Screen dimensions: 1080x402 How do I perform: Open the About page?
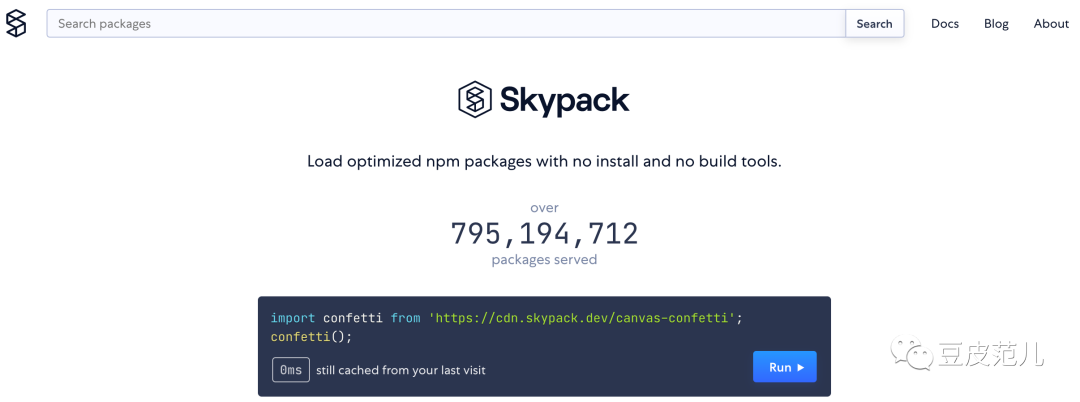[1051, 23]
